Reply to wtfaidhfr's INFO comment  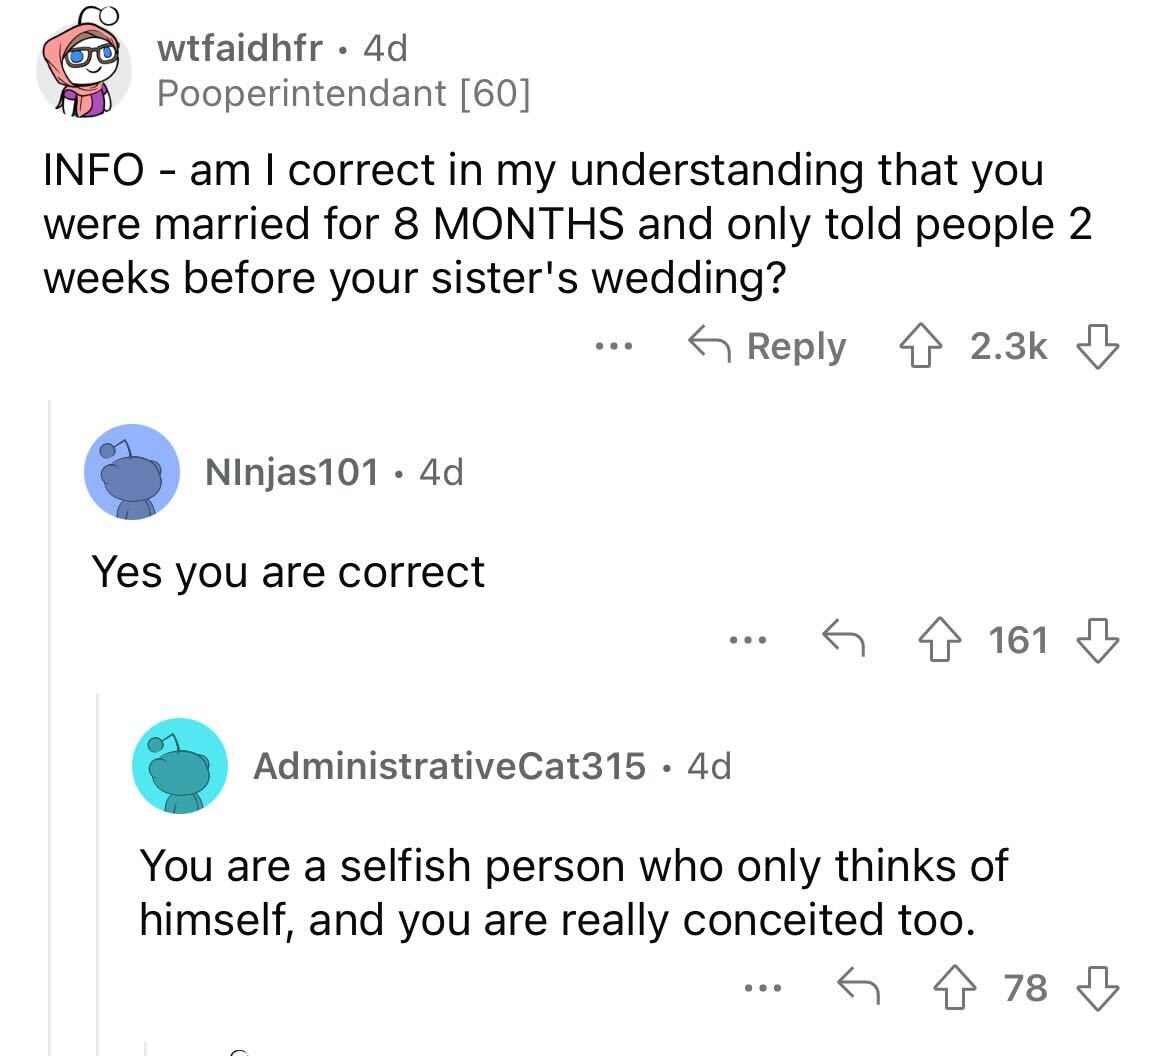click(x=767, y=346)
